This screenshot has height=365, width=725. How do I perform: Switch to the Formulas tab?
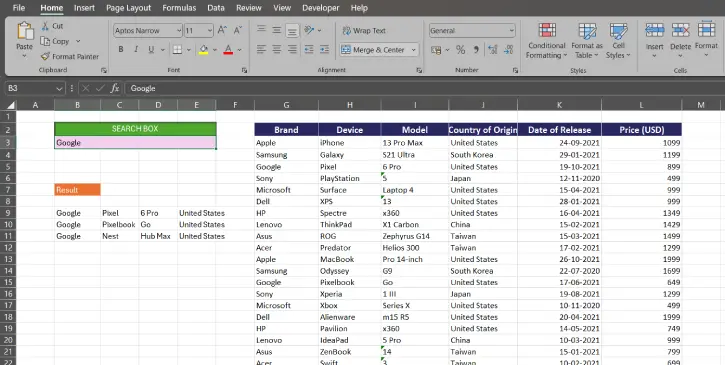[x=179, y=8]
